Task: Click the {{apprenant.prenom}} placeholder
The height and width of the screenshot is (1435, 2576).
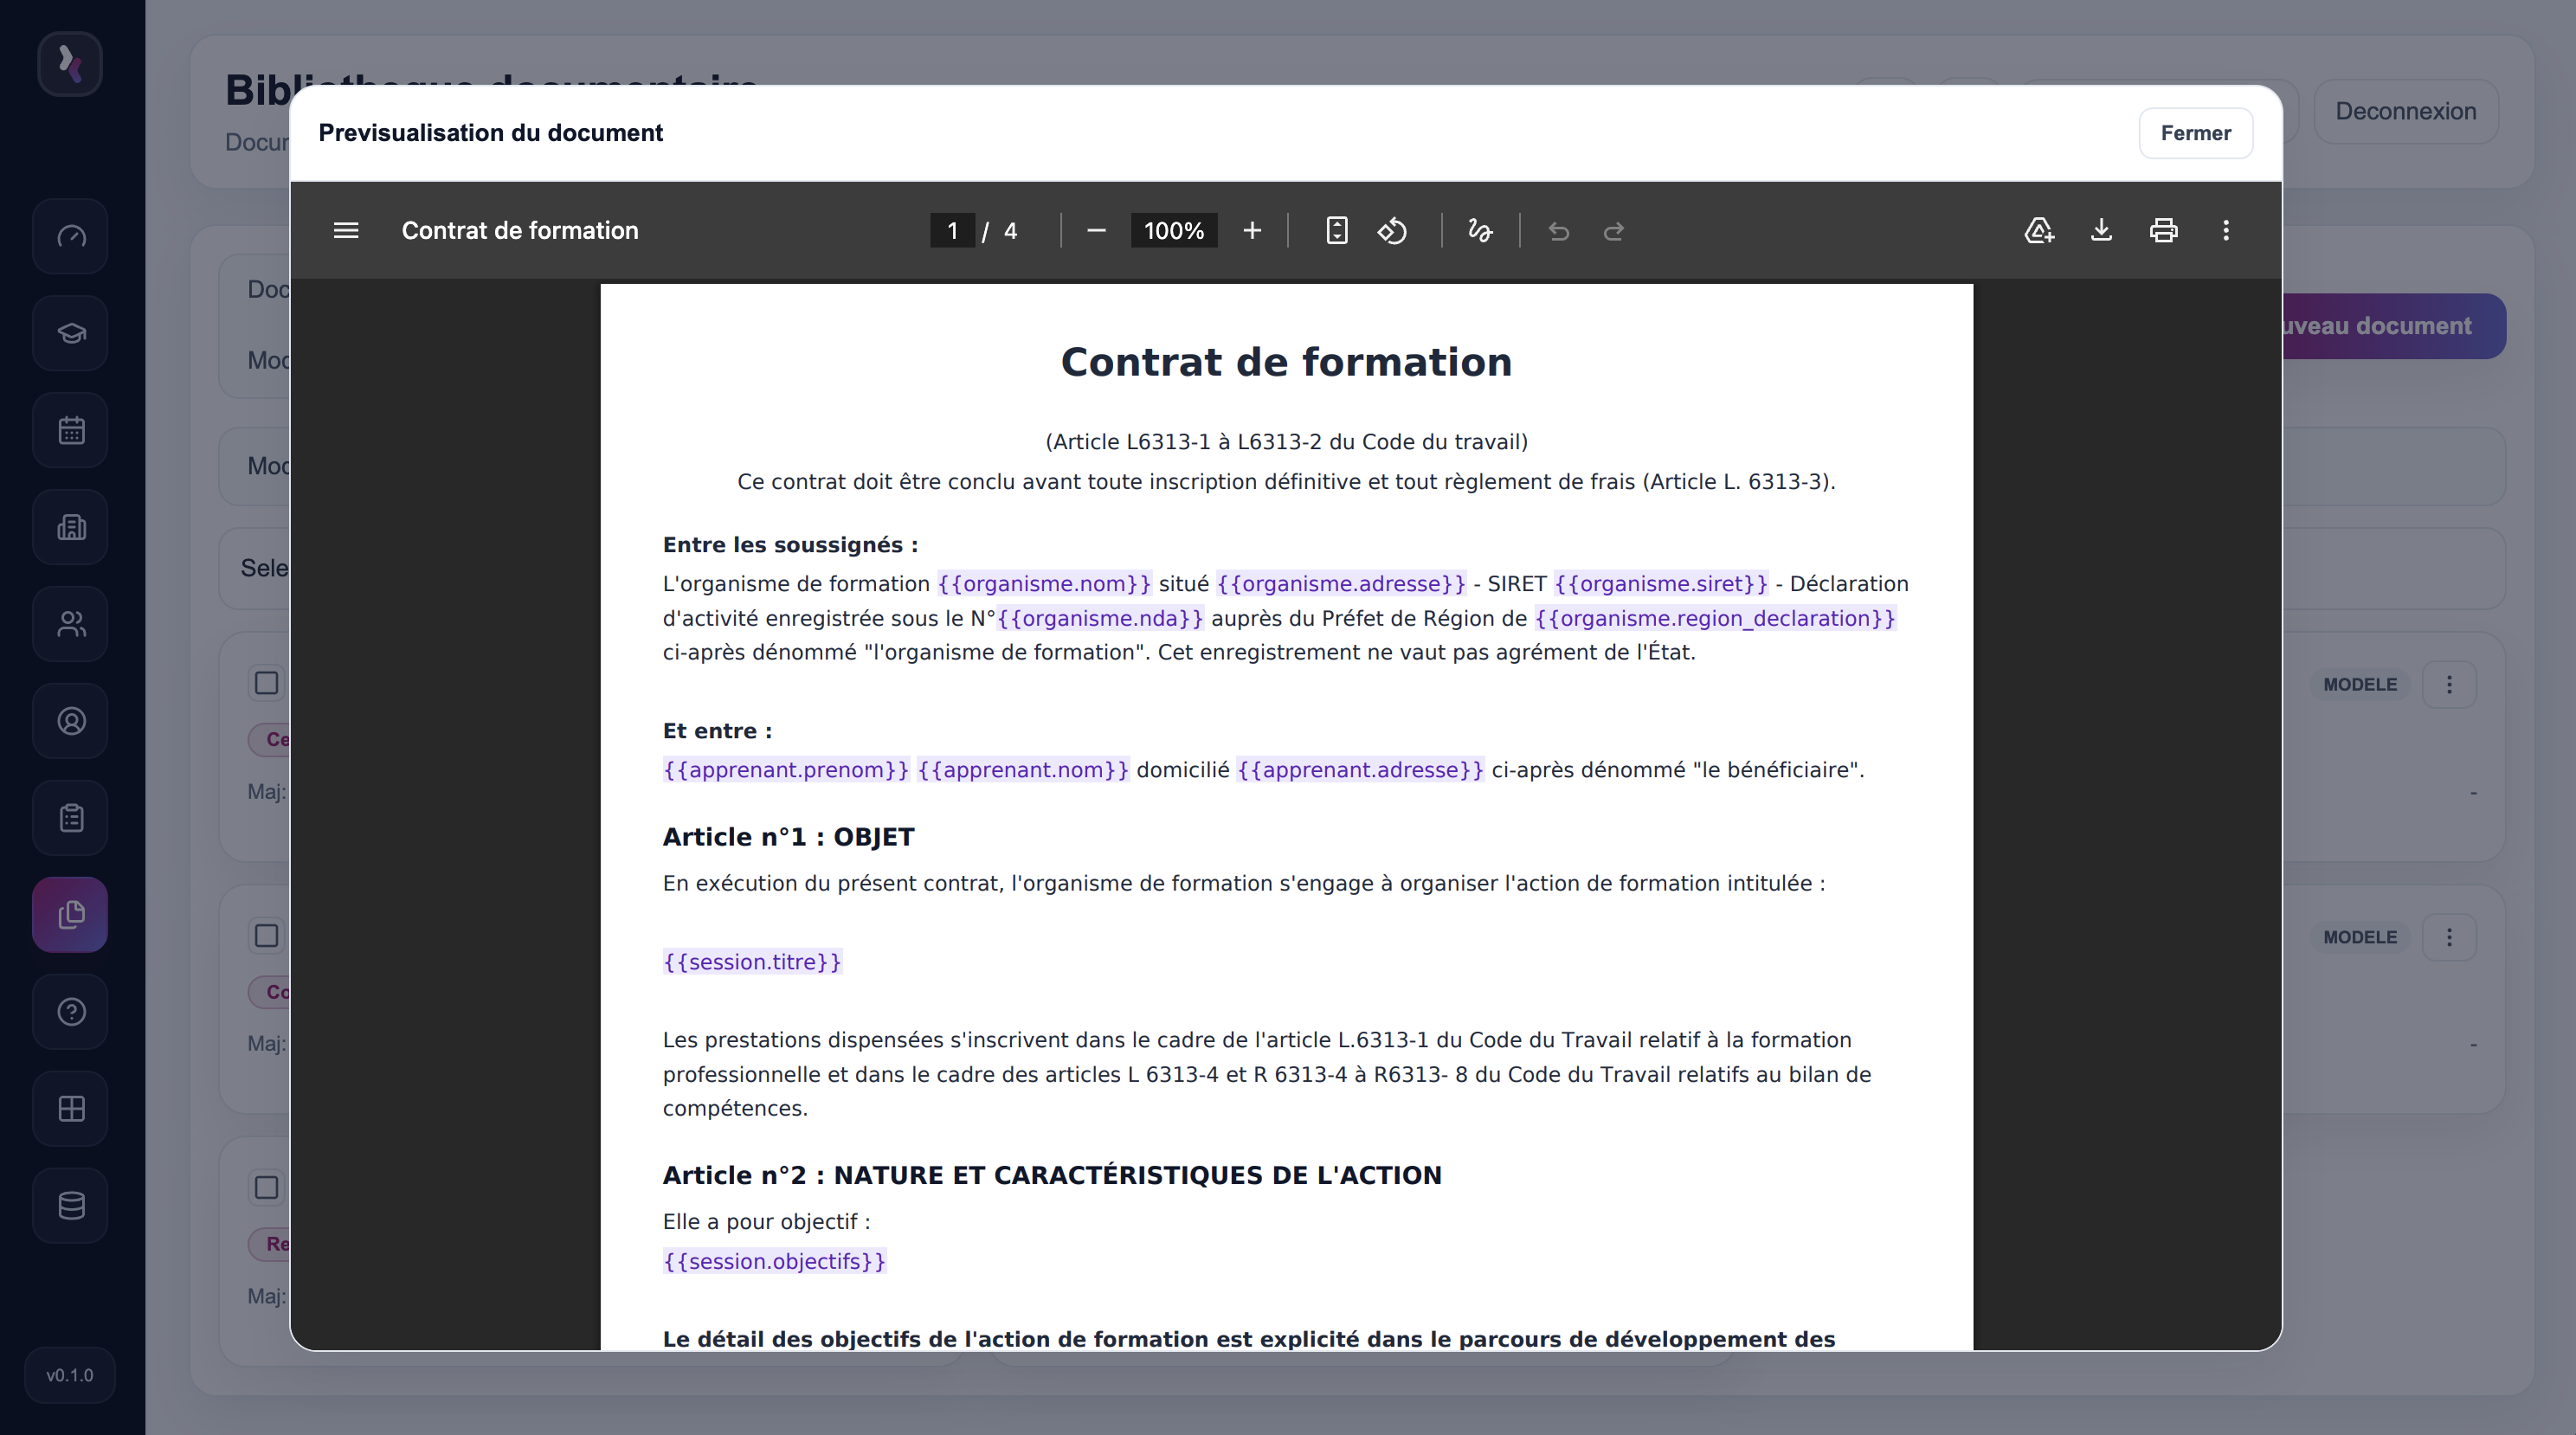Action: coord(786,770)
